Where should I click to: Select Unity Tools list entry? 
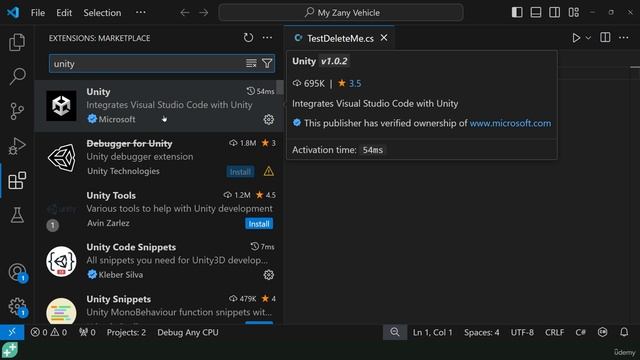pos(159,209)
